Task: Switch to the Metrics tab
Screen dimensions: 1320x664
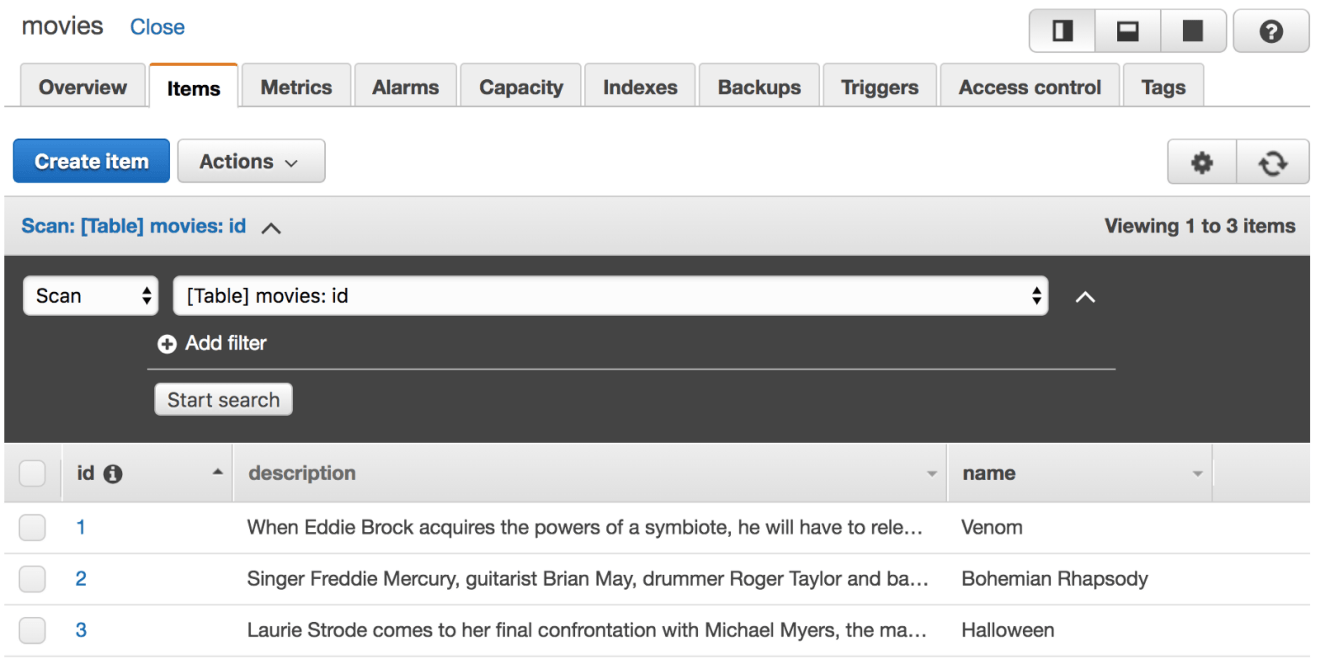Action: click(296, 87)
